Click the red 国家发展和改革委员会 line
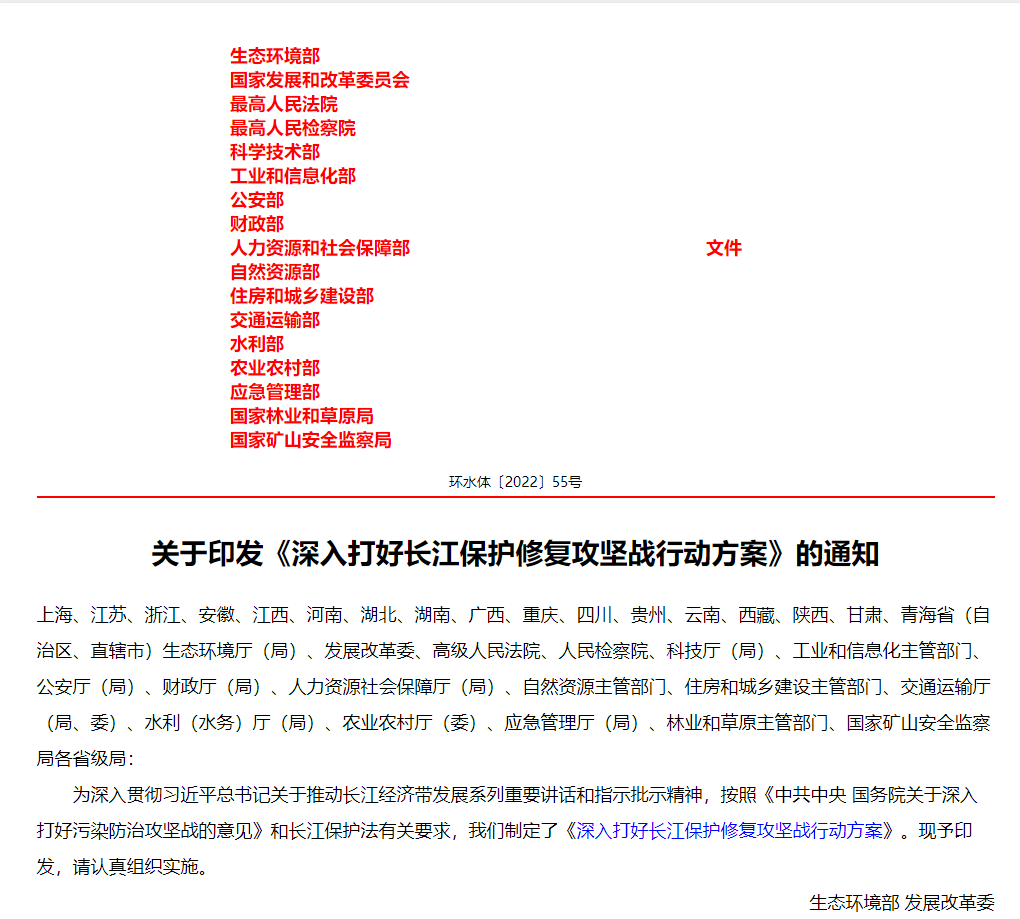 [x=319, y=80]
